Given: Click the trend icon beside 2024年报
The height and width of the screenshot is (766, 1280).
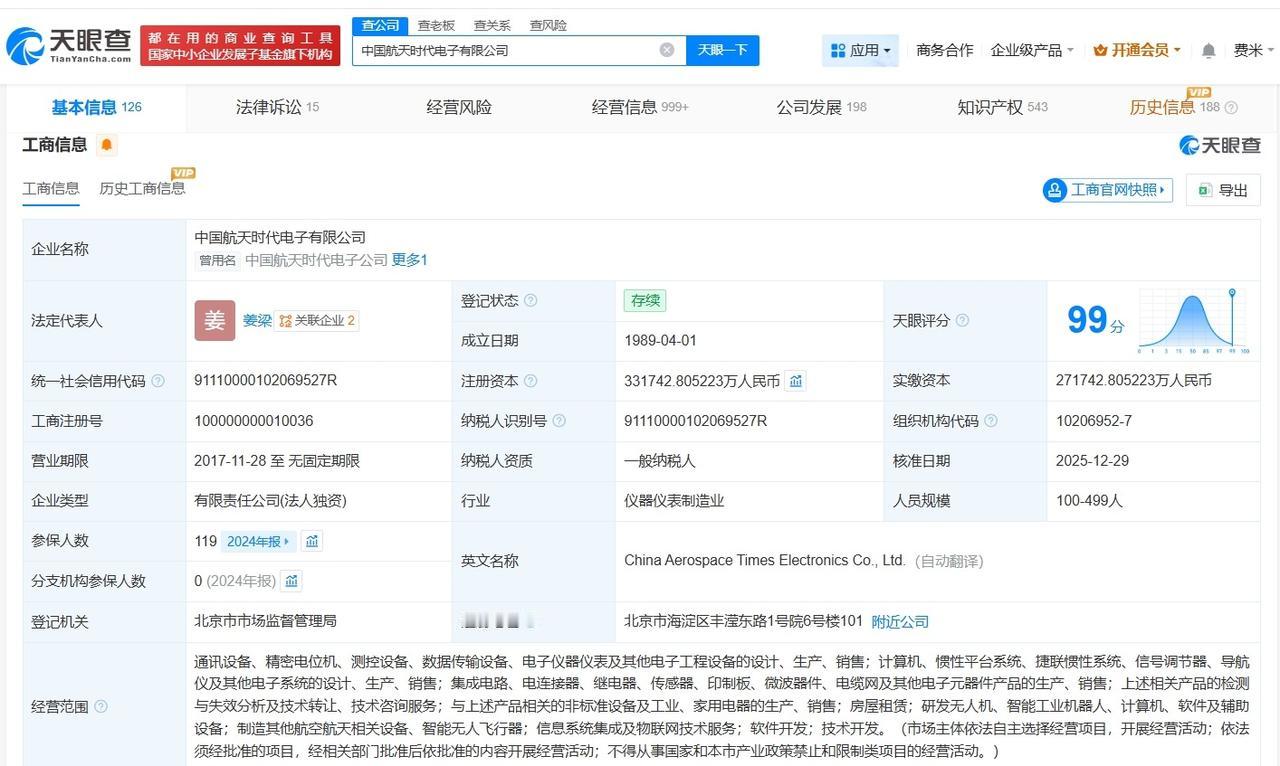Looking at the screenshot, I should (x=312, y=541).
